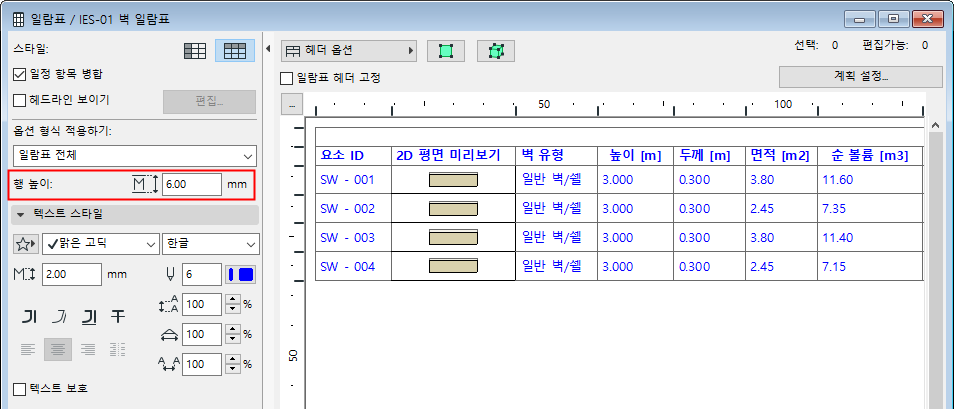Click the row height 6.00 input field
954x409 pixels.
point(192,184)
